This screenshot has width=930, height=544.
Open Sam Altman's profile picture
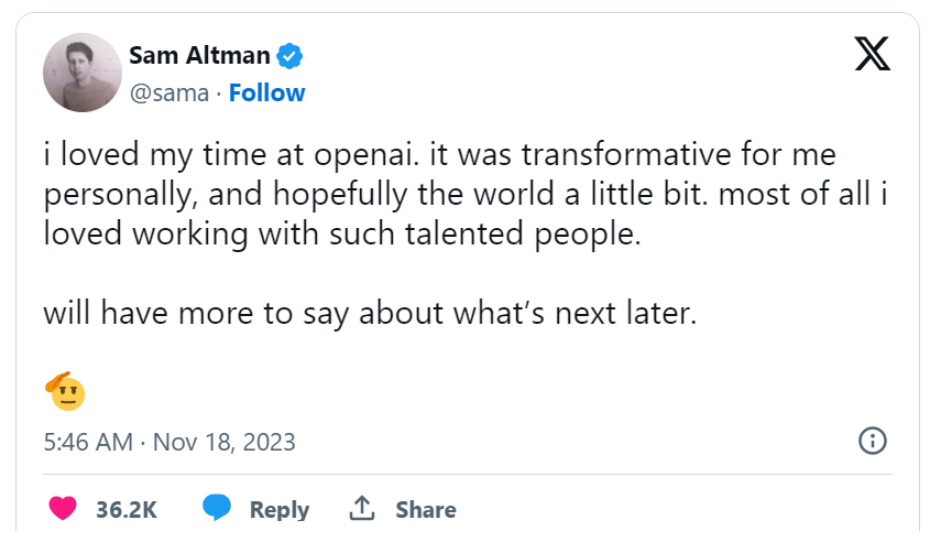pos(82,72)
